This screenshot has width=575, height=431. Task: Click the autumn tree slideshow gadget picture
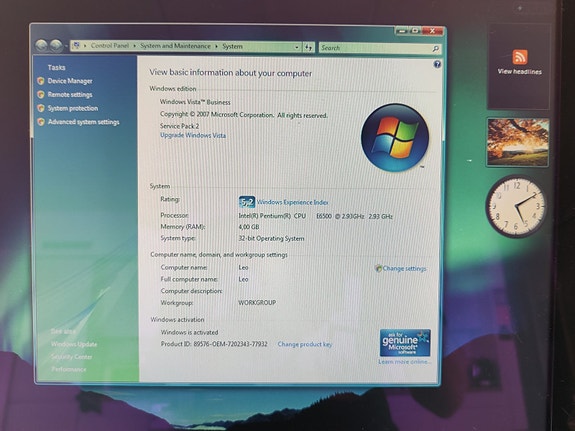[518, 142]
